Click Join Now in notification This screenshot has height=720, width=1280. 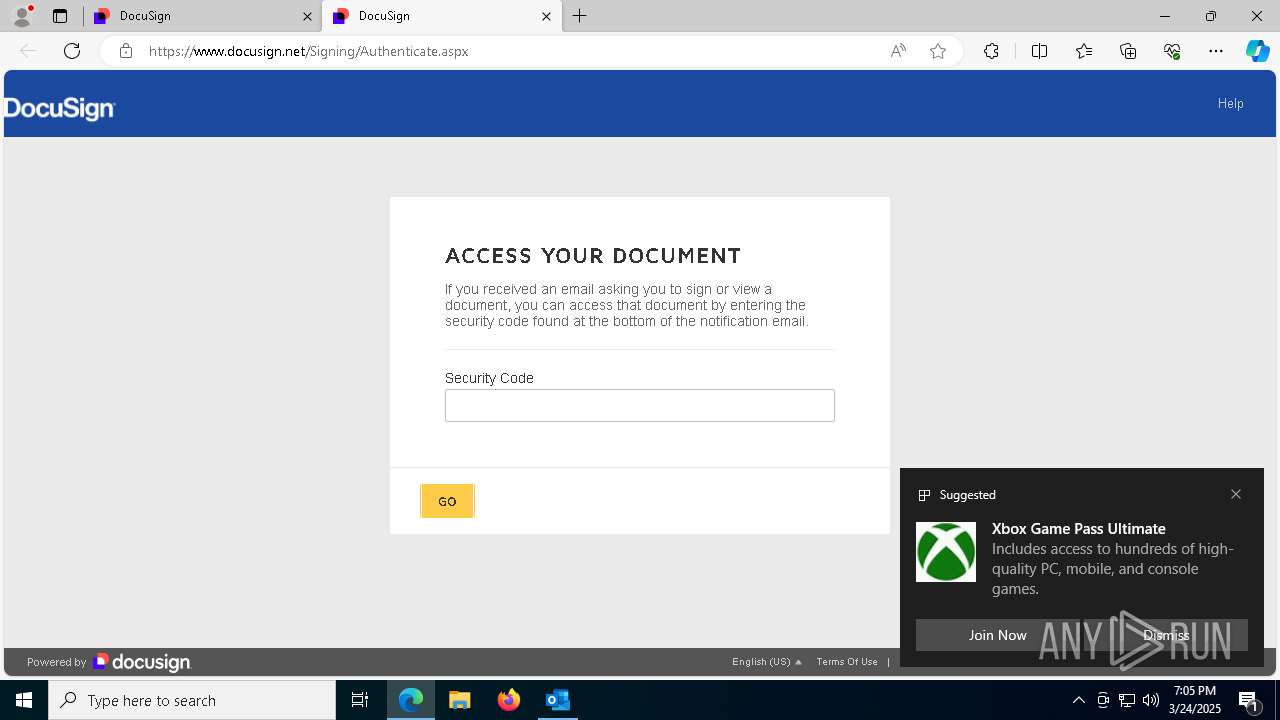click(x=997, y=635)
